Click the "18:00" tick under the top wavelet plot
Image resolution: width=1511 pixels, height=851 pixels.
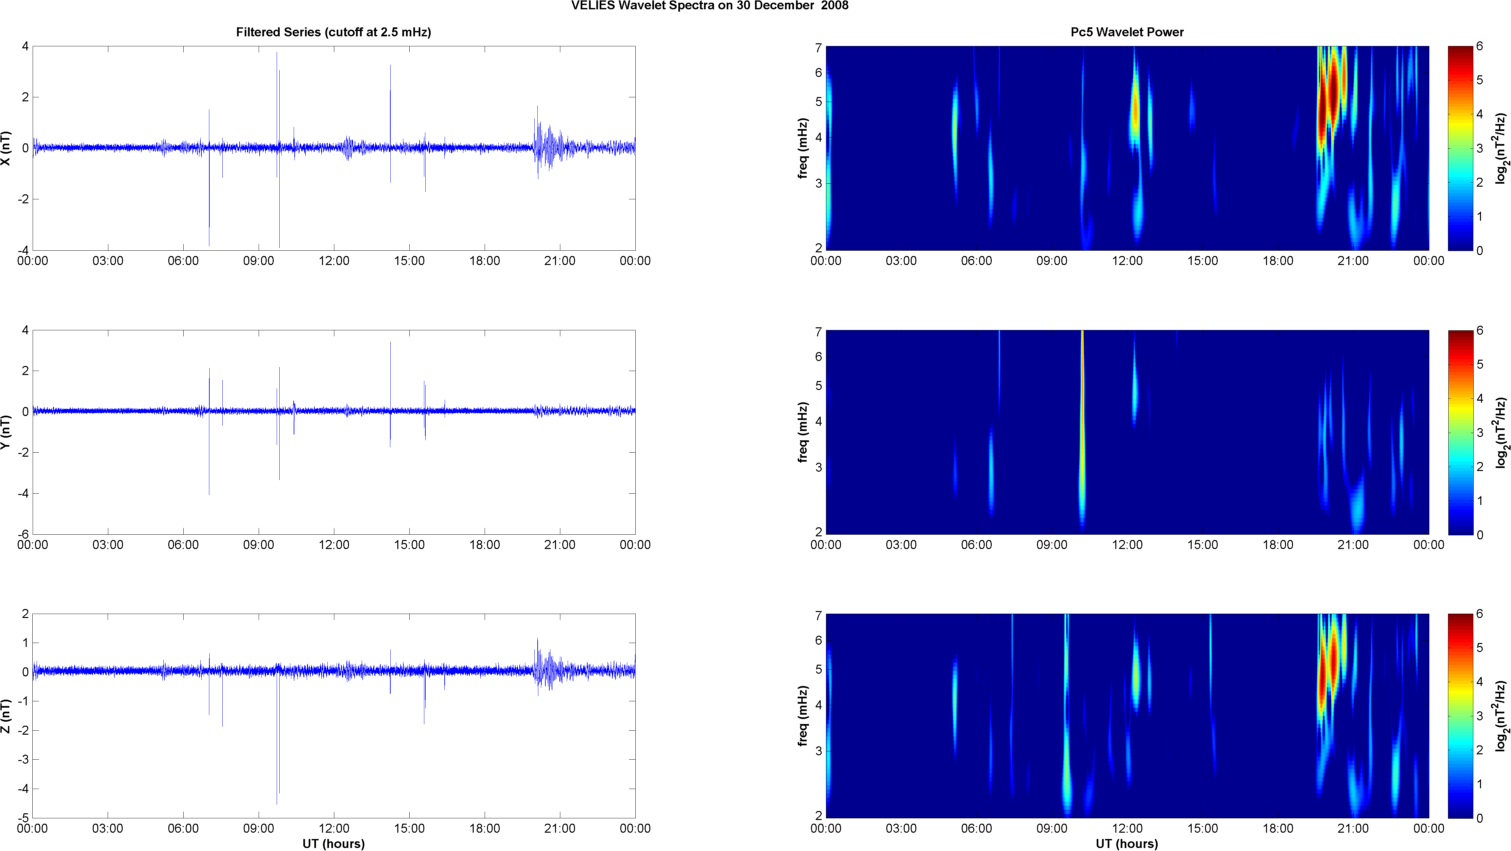click(x=1278, y=261)
